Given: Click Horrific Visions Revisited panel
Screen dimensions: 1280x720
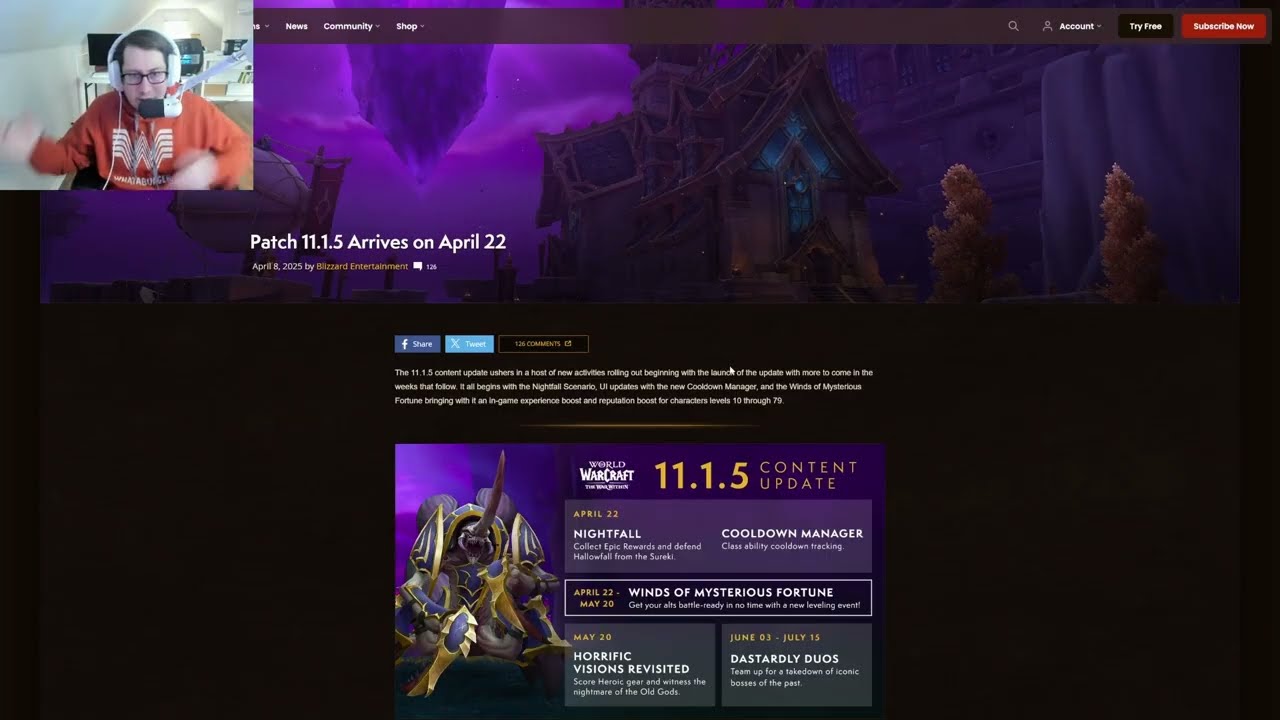Looking at the screenshot, I should pyautogui.click(x=640, y=665).
